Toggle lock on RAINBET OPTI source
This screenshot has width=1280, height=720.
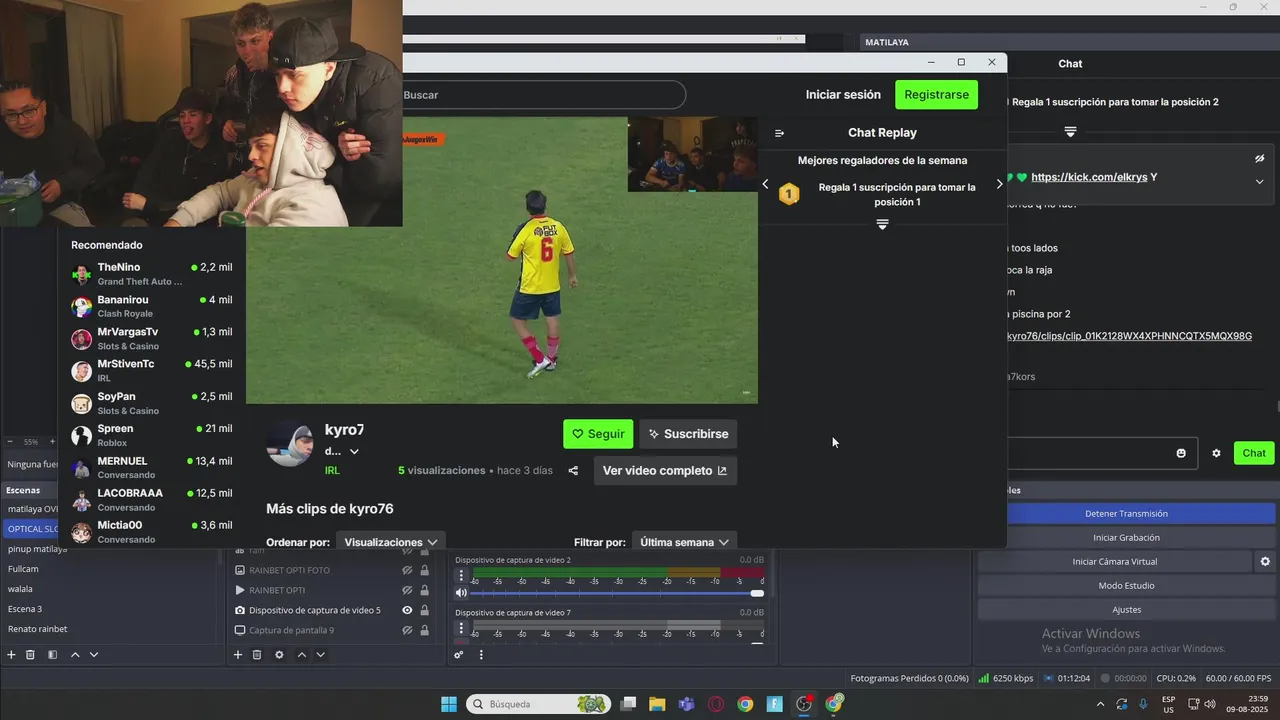[x=424, y=590]
